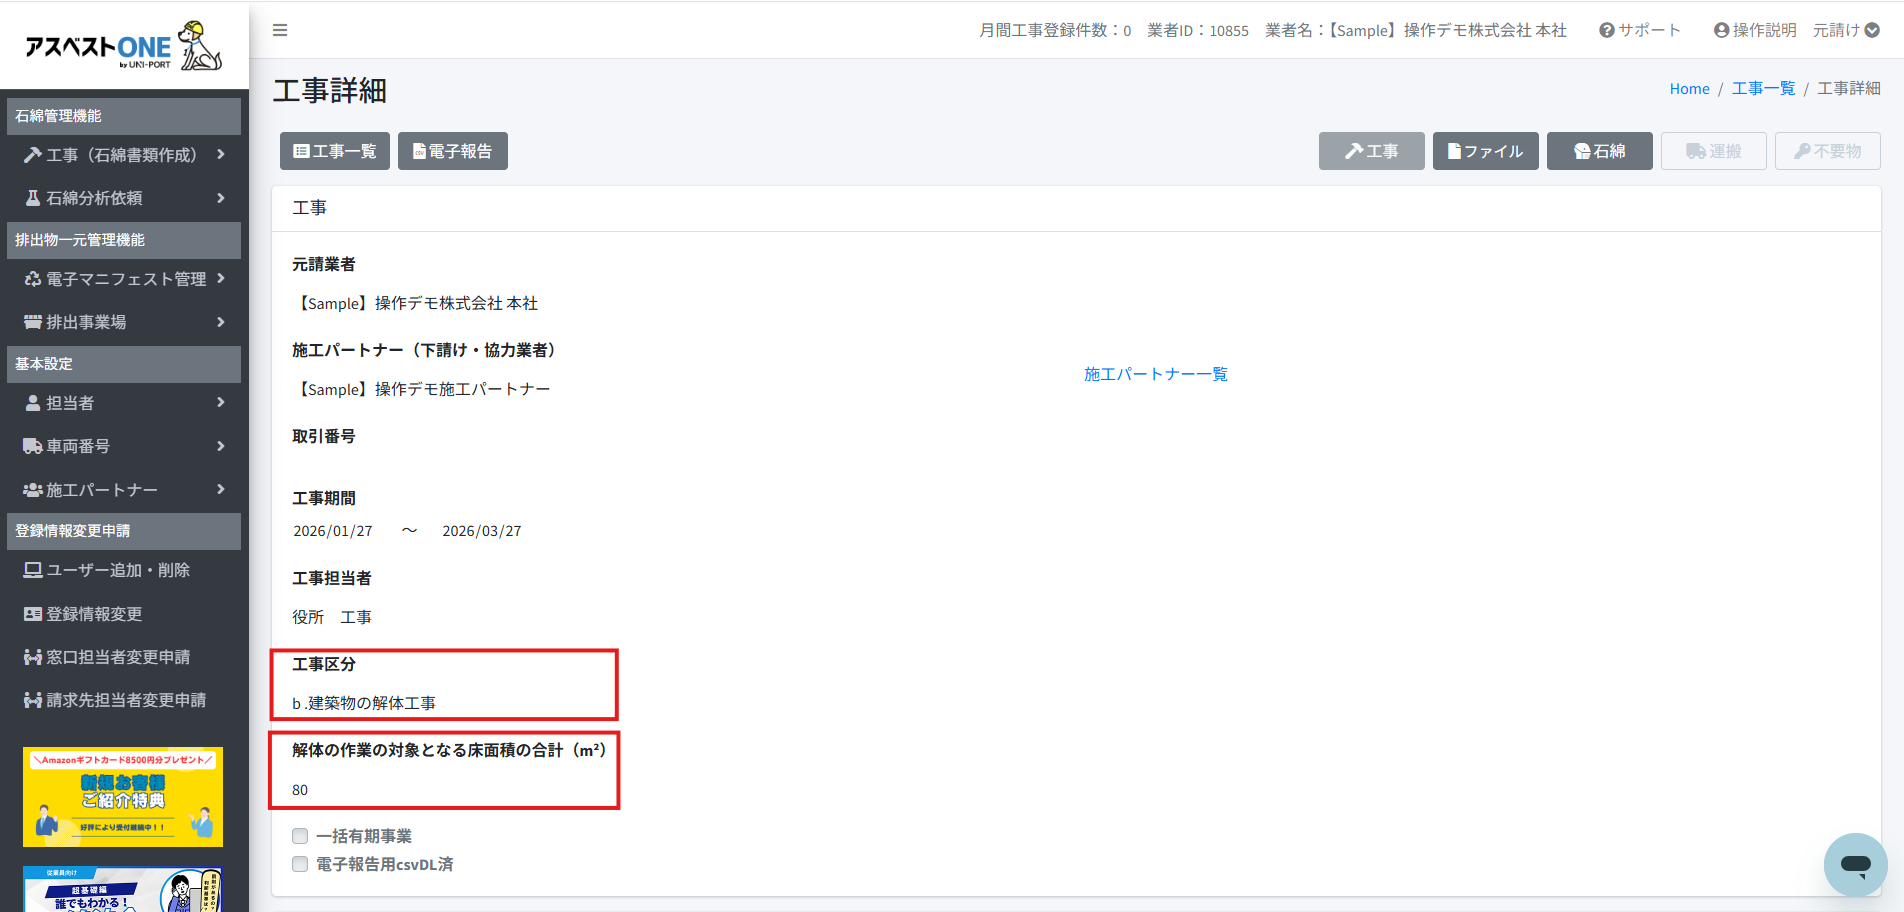Switch to the ファイル tab
The width and height of the screenshot is (1904, 912).
(x=1485, y=151)
